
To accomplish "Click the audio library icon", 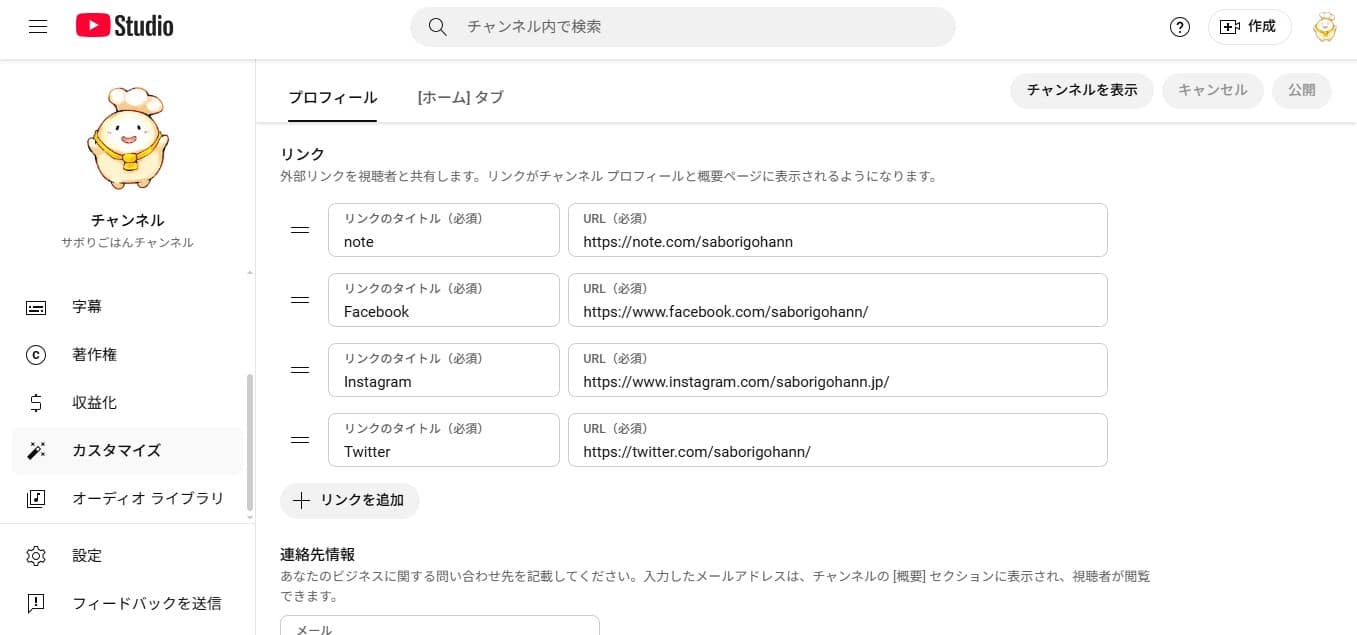I will tap(36, 498).
